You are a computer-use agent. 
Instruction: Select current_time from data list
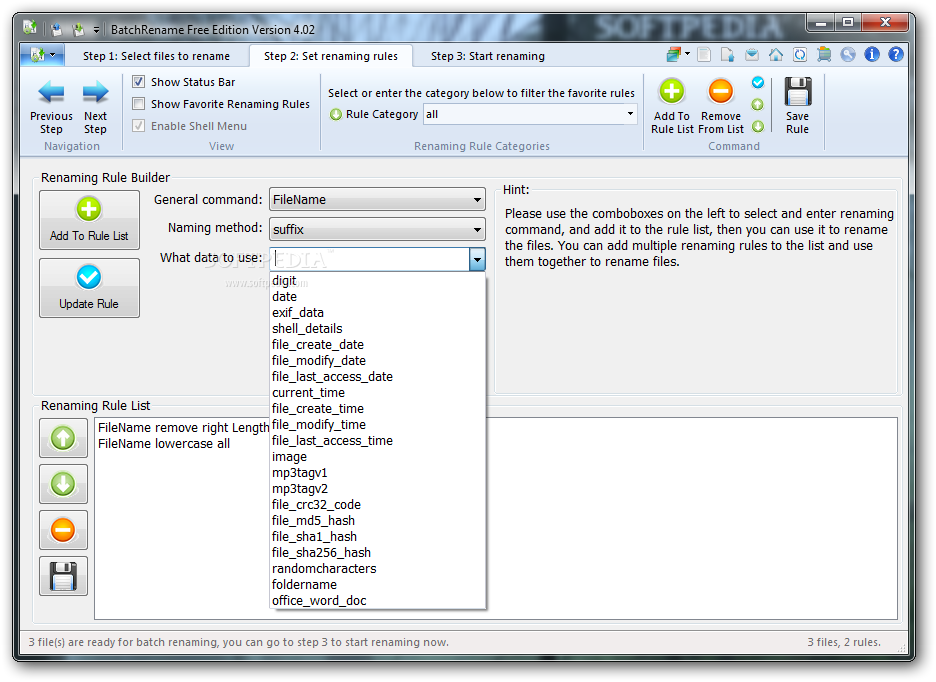pyautogui.click(x=378, y=392)
